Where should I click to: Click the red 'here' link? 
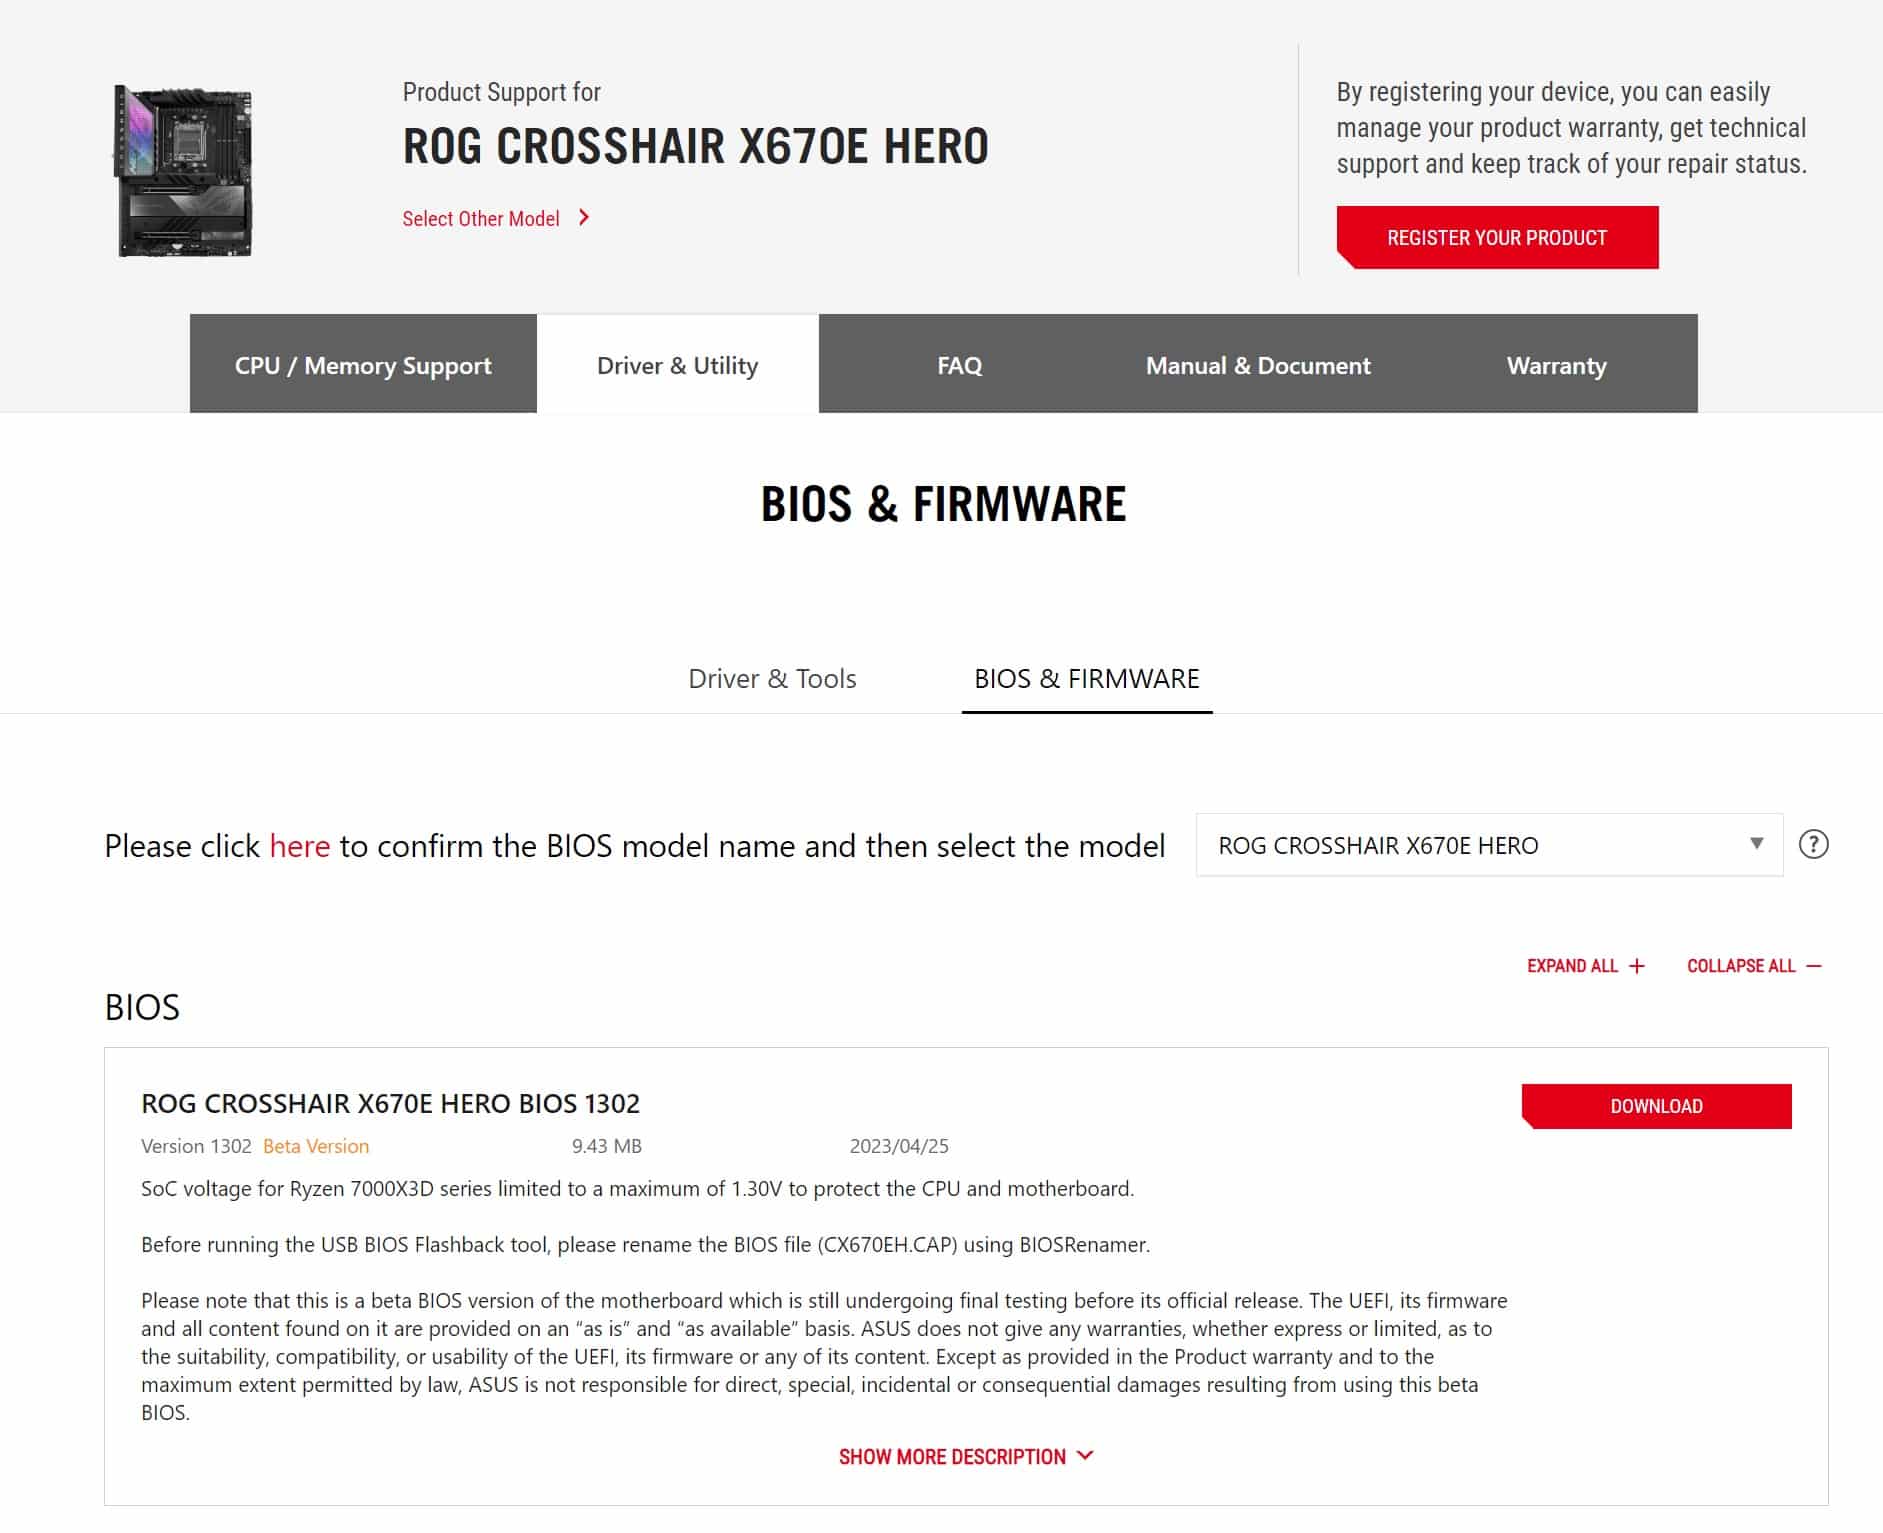tap(299, 846)
